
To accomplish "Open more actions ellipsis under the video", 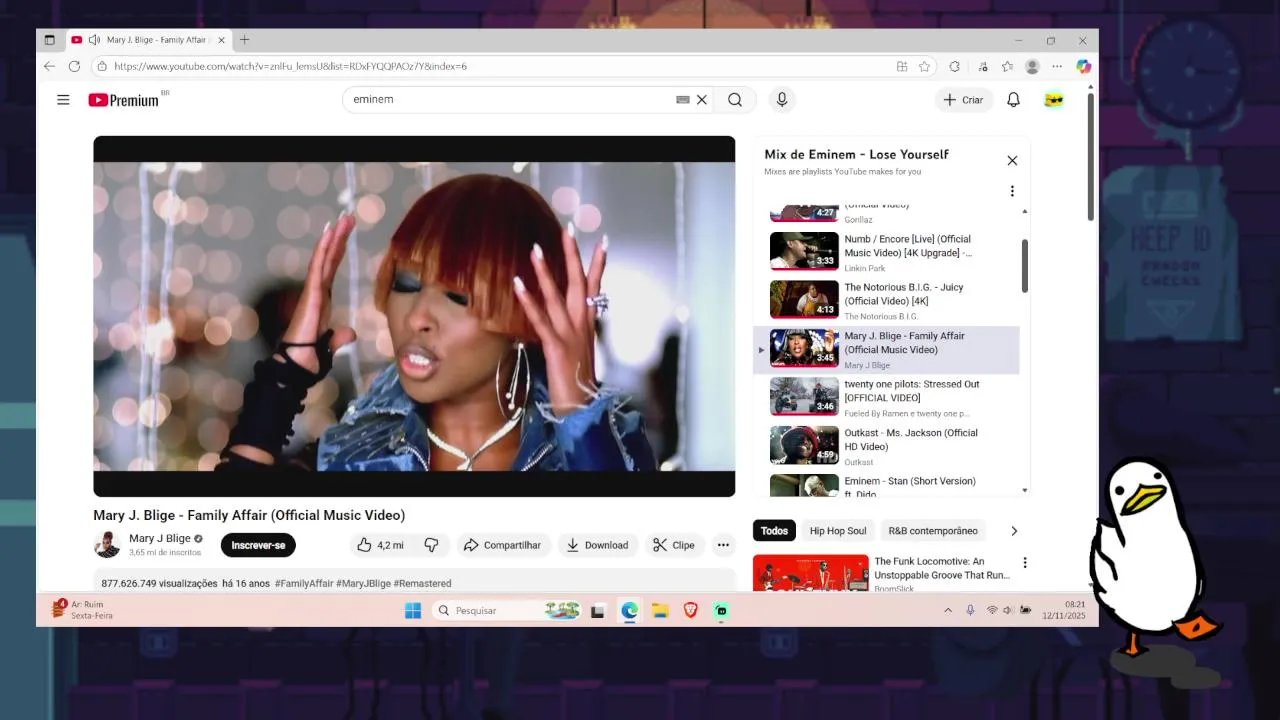I will click(723, 545).
